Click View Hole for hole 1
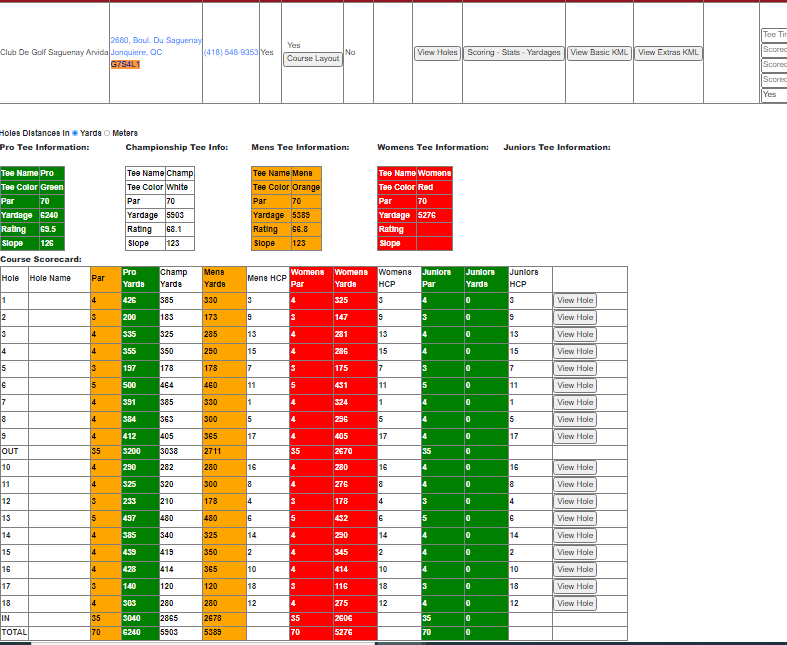The height and width of the screenshot is (645, 787). pos(575,301)
